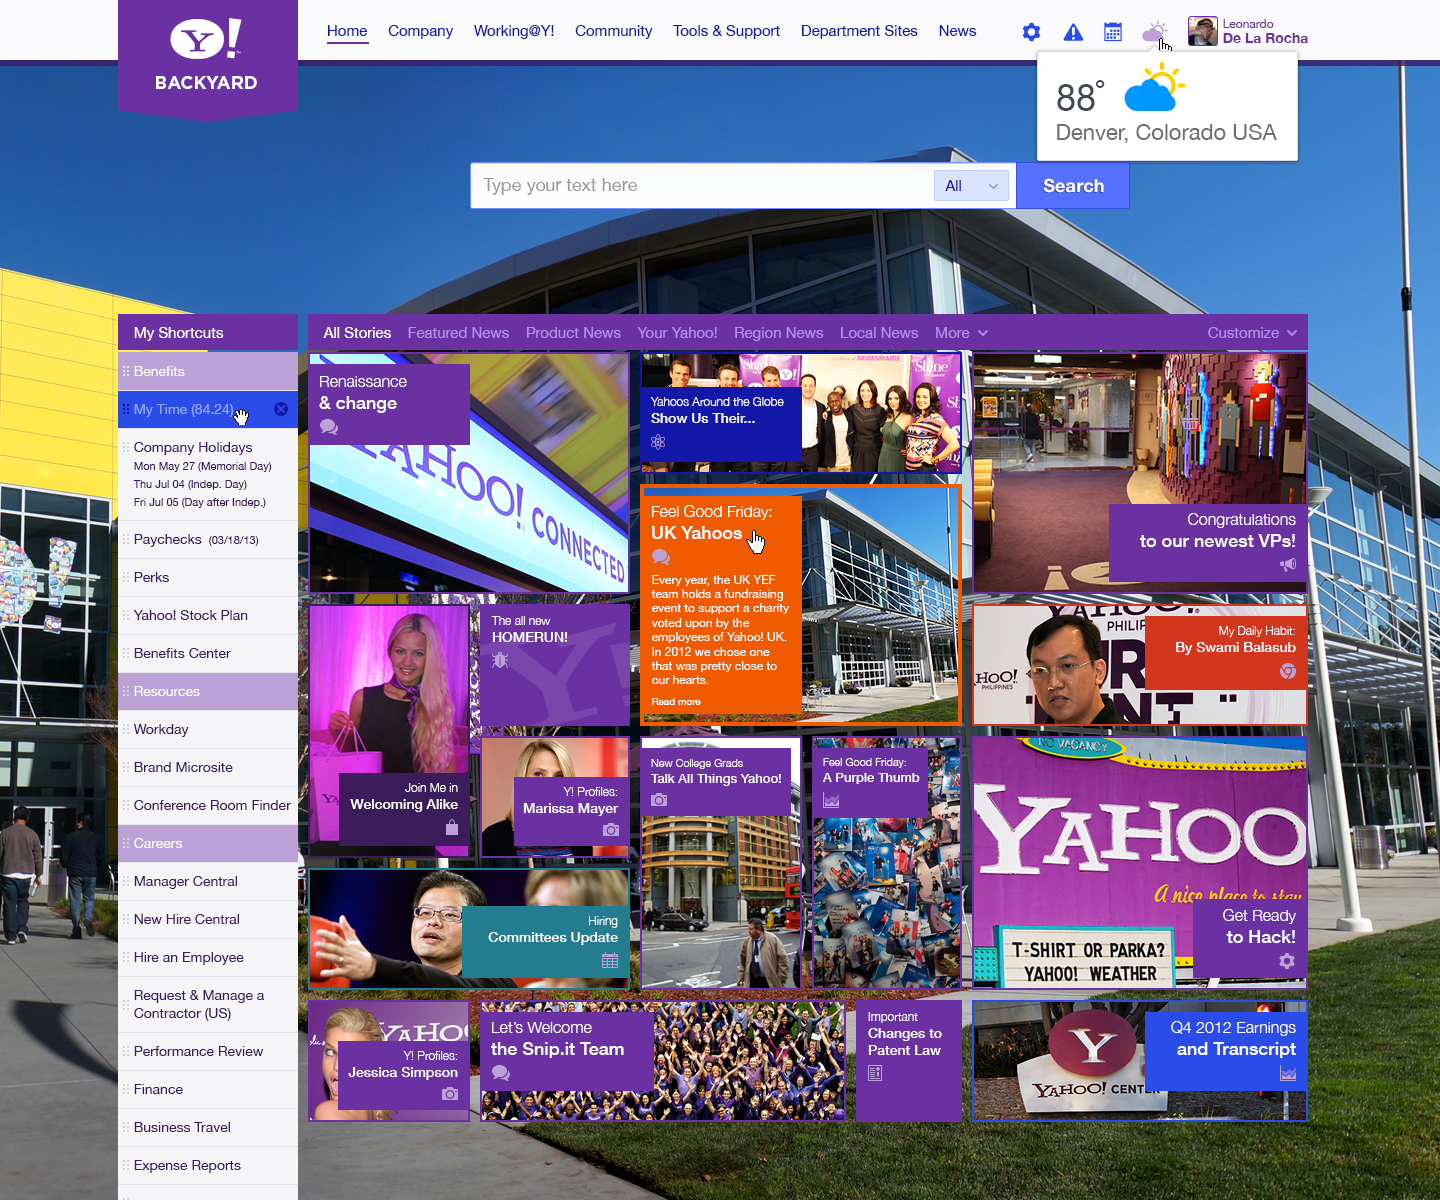The height and width of the screenshot is (1200, 1440).
Task: Click the Search button
Action: click(1072, 186)
